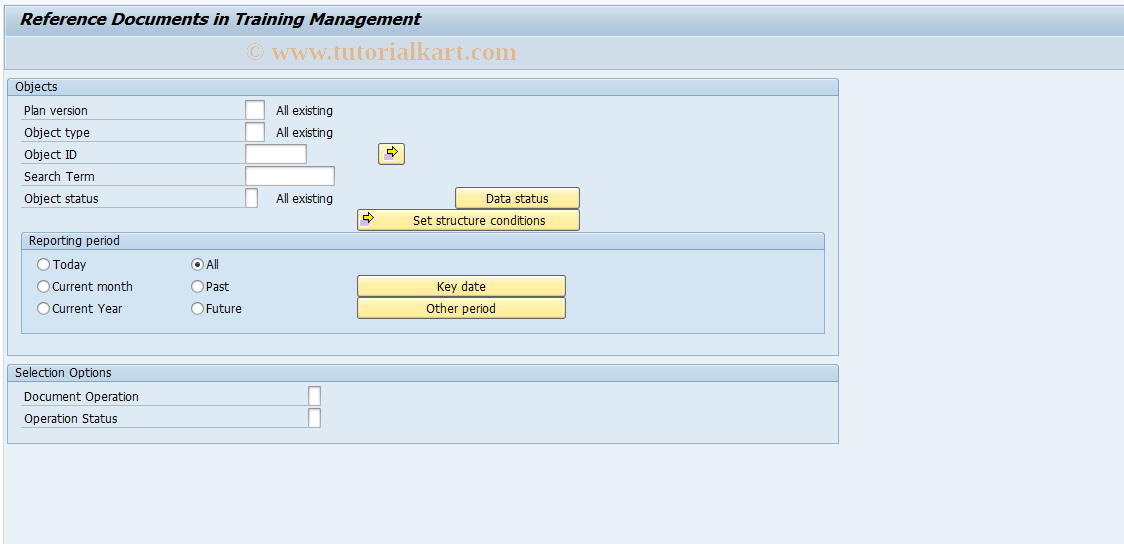Click the Reference Documents in Training Management title

(x=220, y=19)
